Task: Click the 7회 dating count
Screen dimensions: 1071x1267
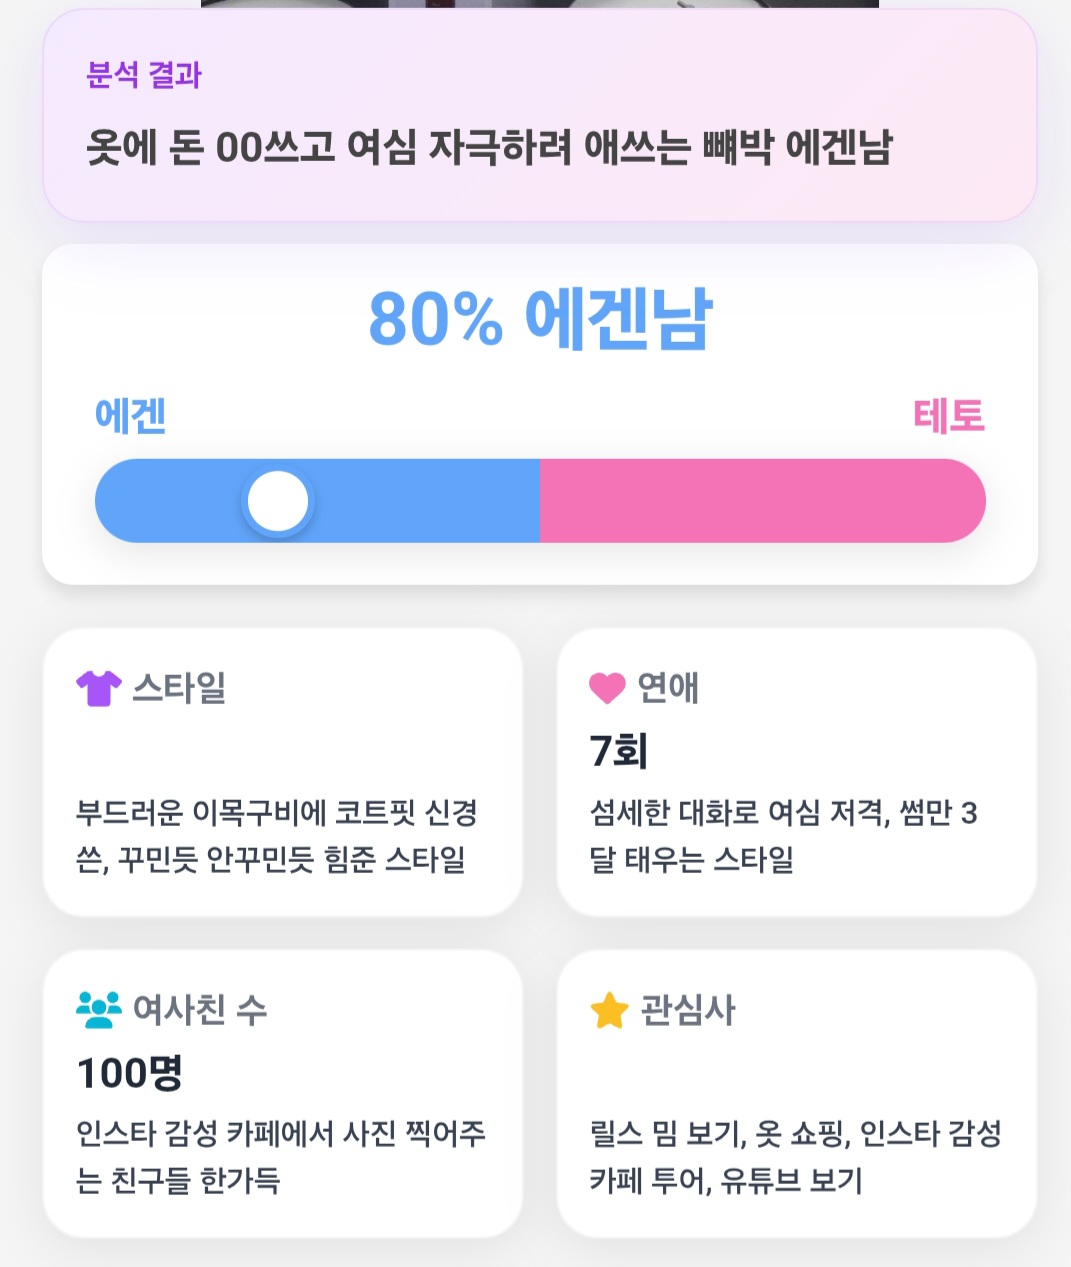Action: [619, 751]
